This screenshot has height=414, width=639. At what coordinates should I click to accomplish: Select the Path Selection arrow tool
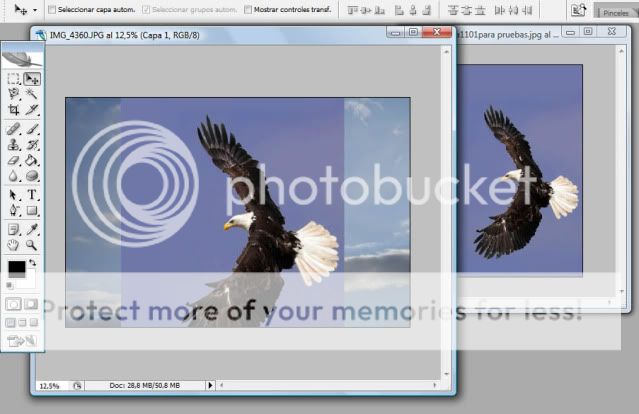pos(13,195)
